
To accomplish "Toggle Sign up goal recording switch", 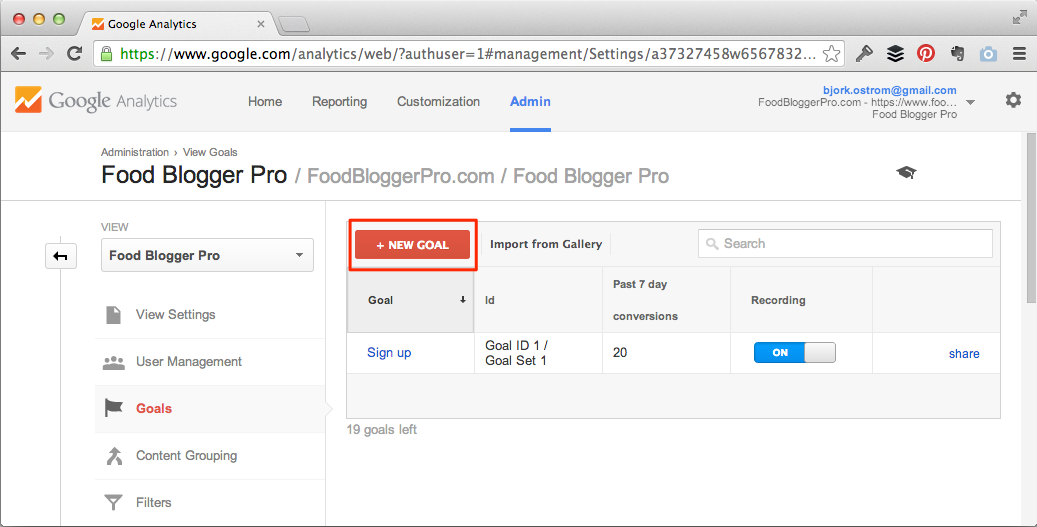I will [x=794, y=352].
